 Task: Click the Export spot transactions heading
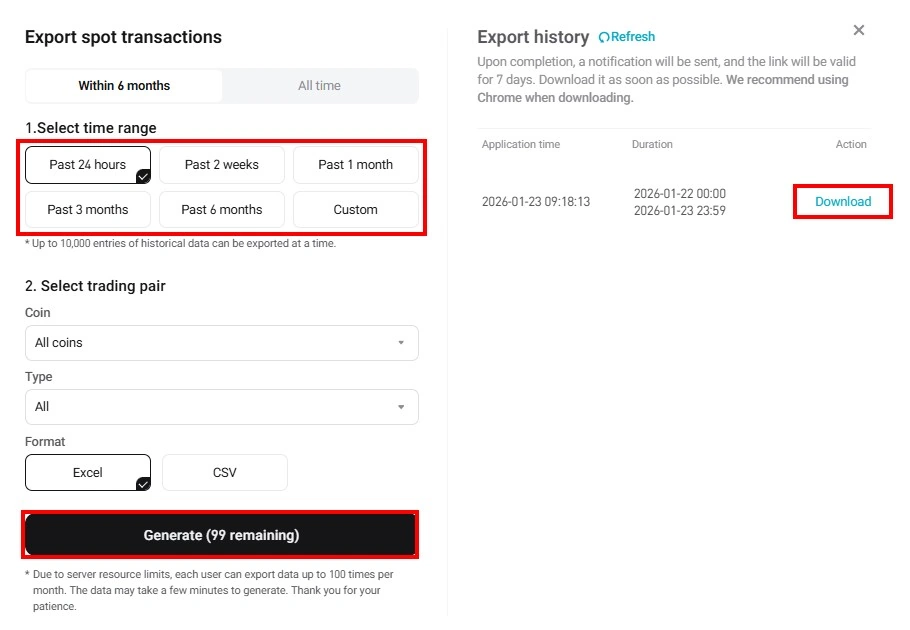click(x=123, y=37)
